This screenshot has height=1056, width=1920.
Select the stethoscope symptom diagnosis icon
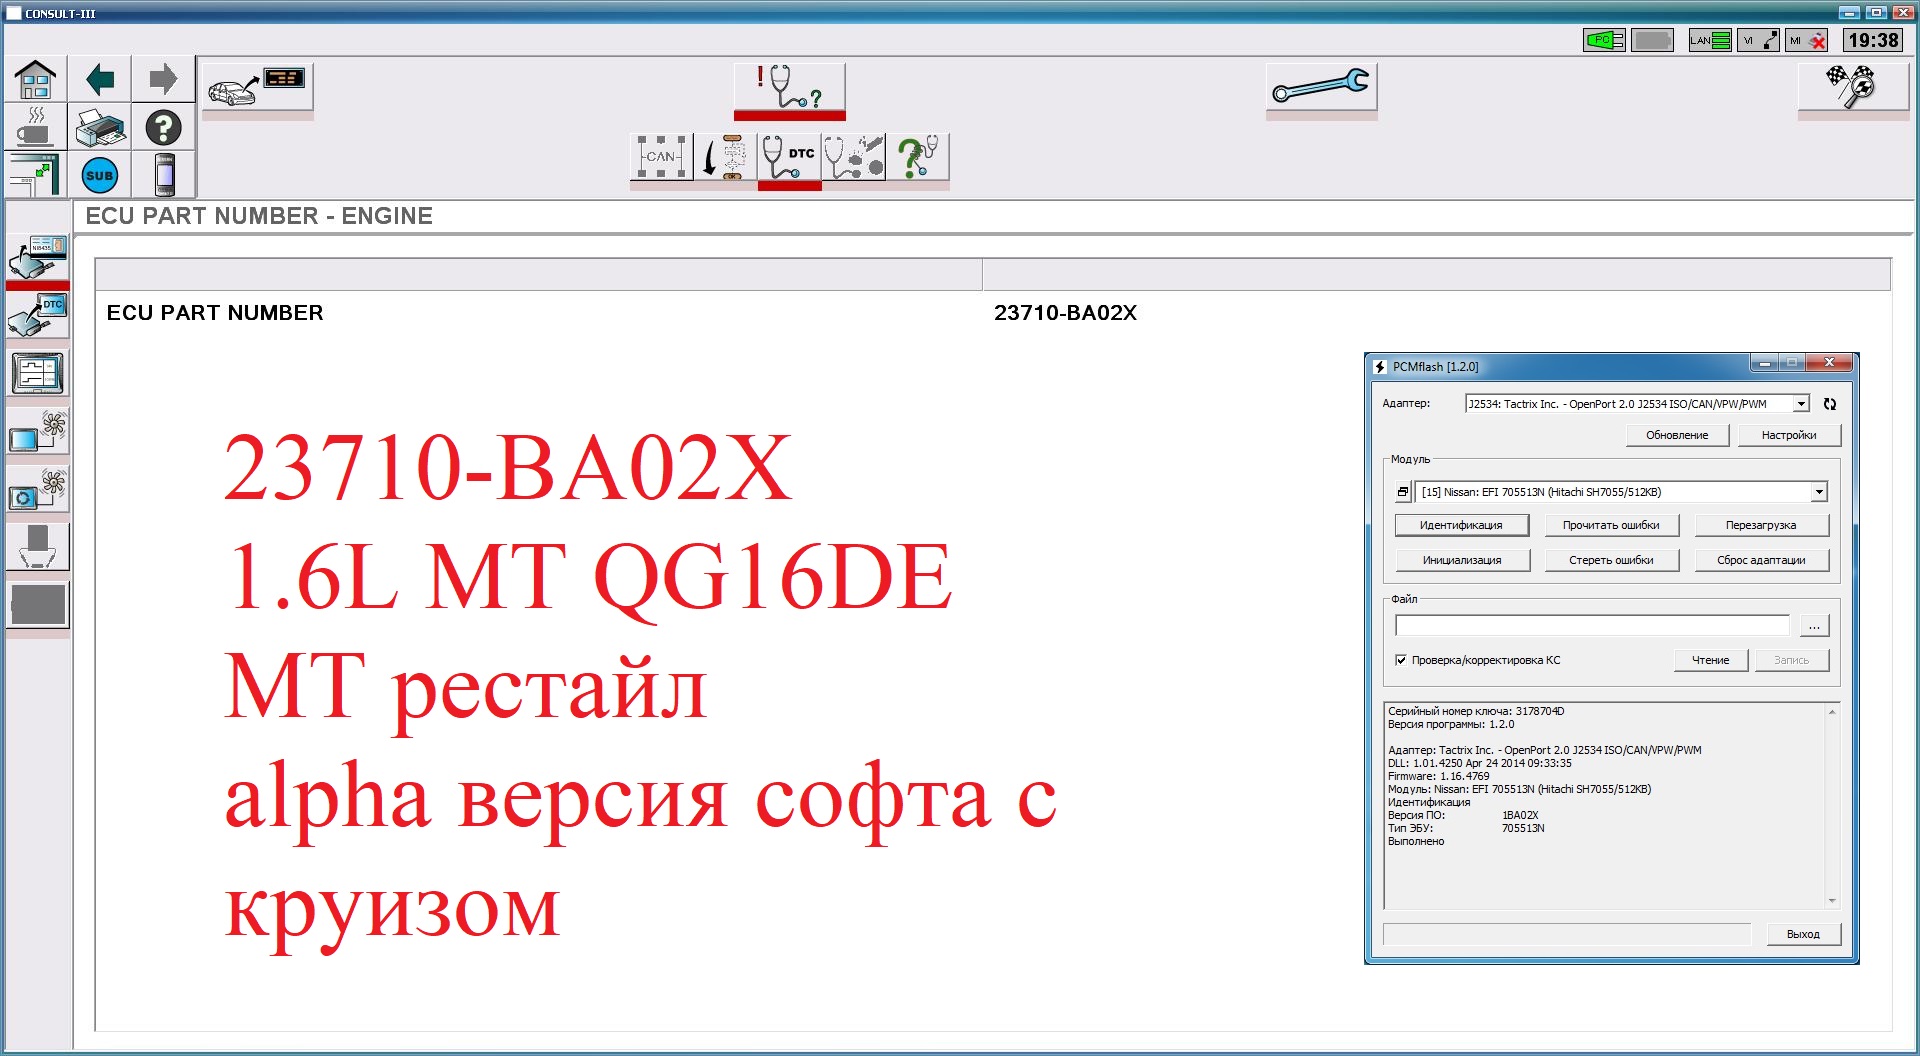tap(854, 157)
